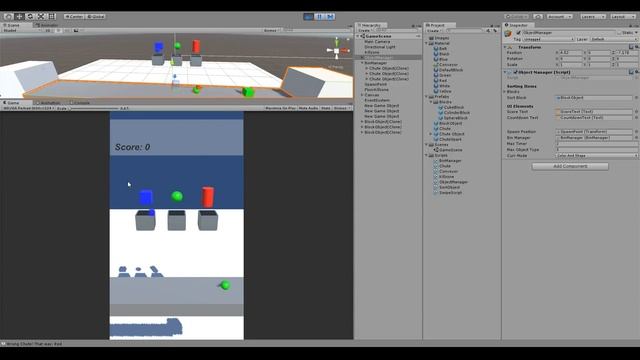Click the Scene orientation gizmo
The height and width of the screenshot is (360, 640).
click(337, 50)
